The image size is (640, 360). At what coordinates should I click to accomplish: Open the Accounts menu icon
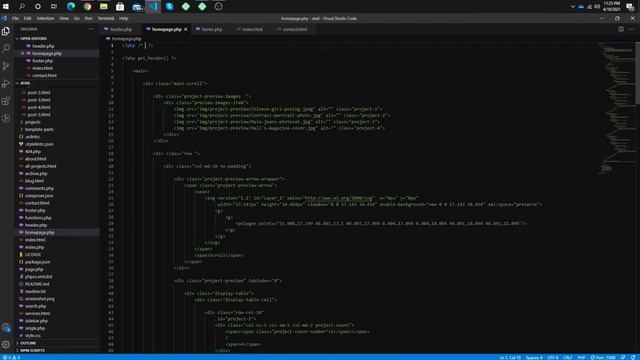6,327
